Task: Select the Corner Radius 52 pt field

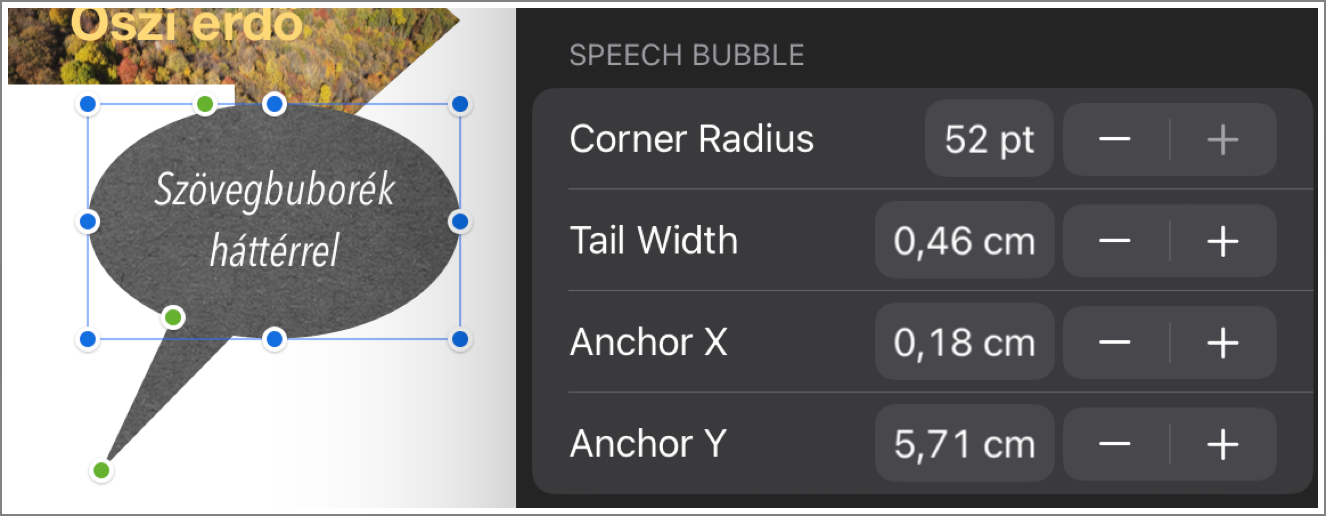Action: coord(989,139)
